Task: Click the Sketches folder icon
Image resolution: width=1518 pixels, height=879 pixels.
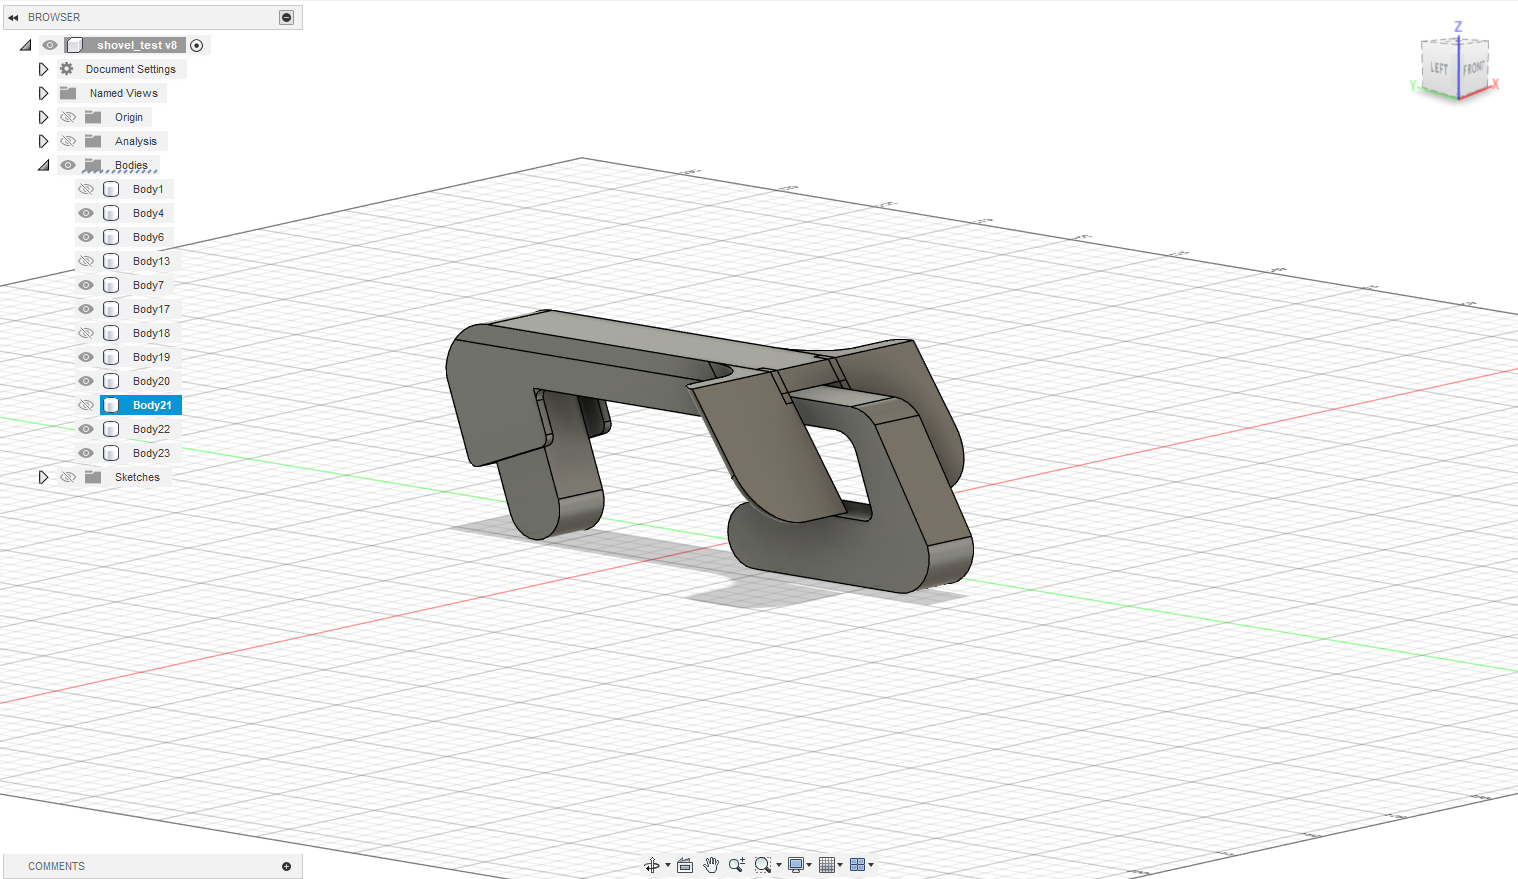Action: 93,477
